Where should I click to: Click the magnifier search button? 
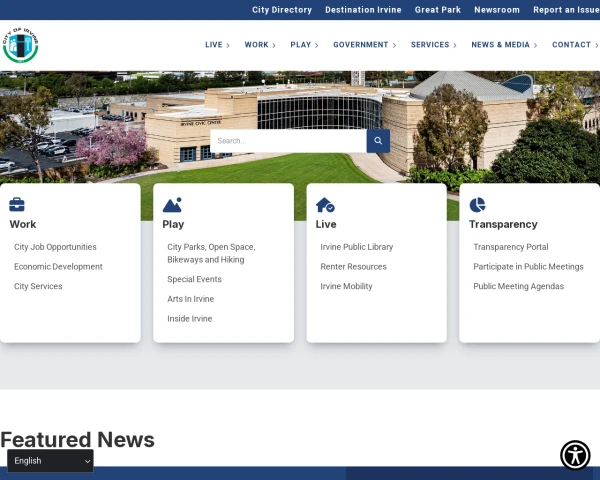pos(378,141)
